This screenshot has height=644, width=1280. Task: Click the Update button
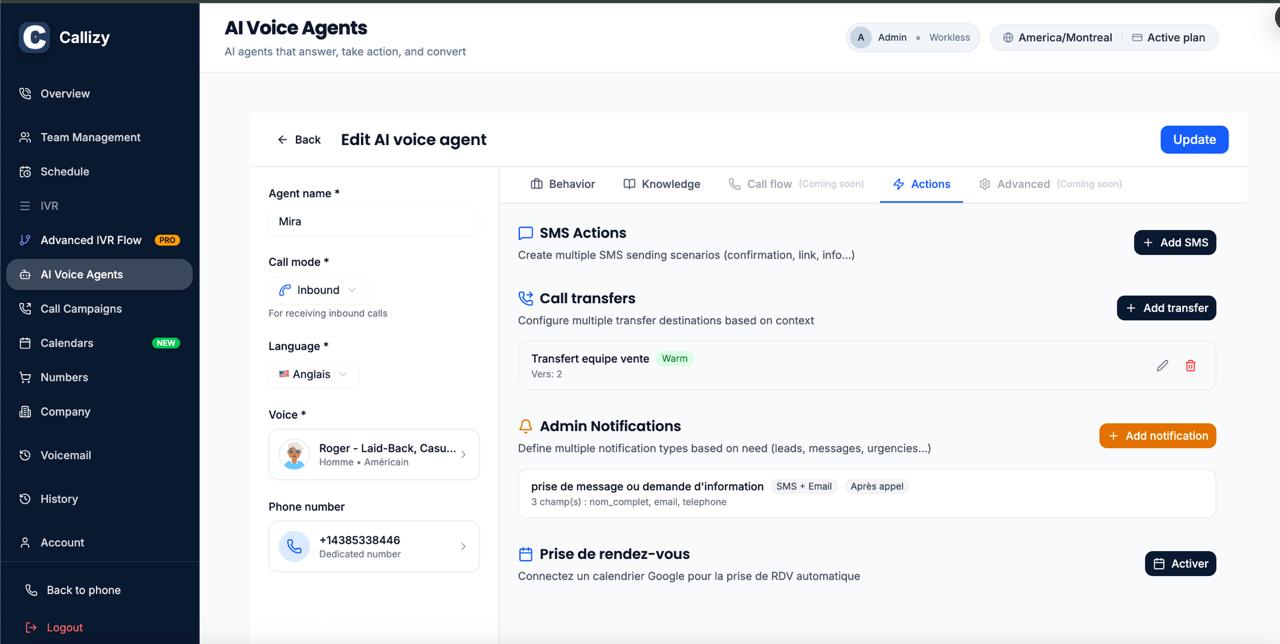1194,140
